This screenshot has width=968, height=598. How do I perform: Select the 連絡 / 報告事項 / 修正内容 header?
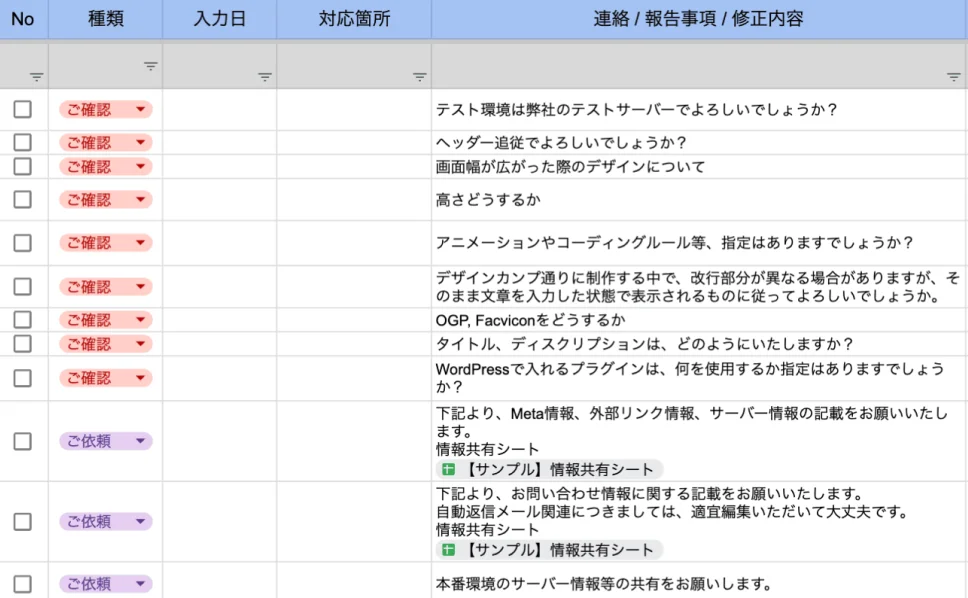point(699,19)
